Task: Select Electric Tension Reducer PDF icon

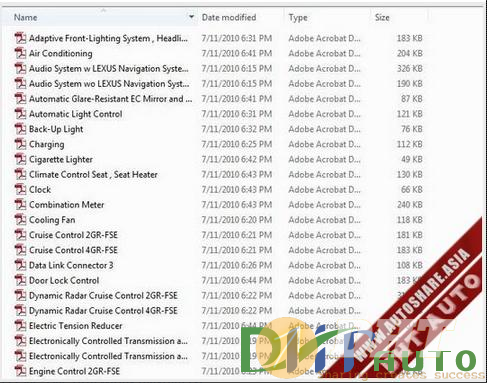Action: [20, 326]
